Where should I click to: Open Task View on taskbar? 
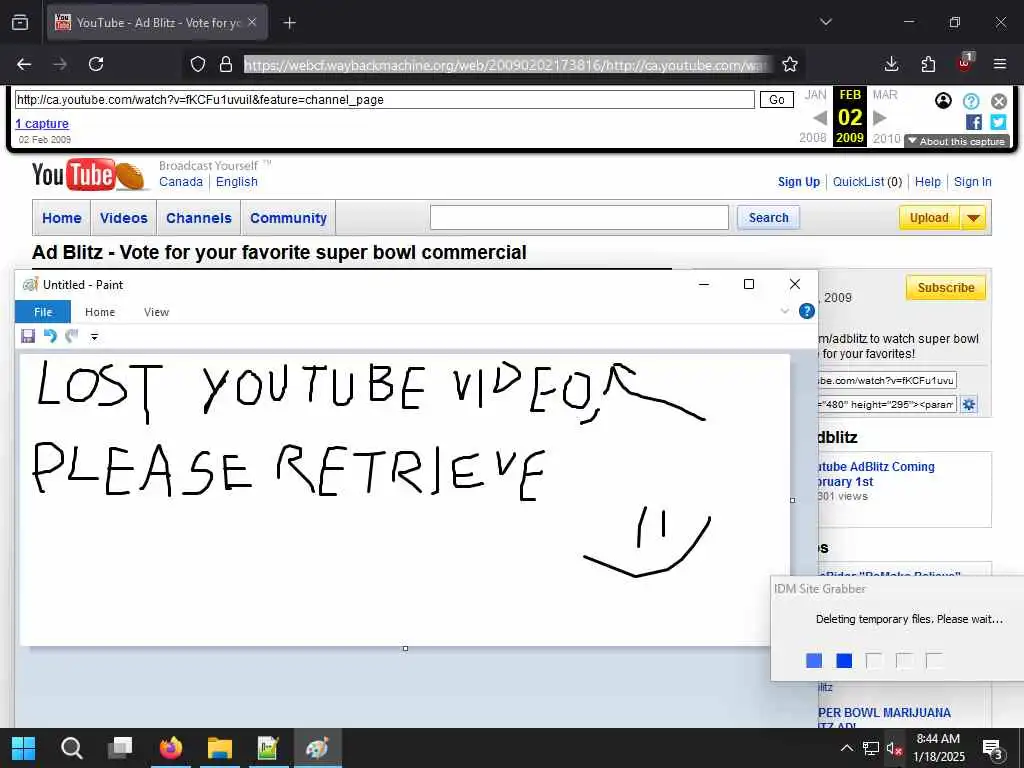[120, 747]
